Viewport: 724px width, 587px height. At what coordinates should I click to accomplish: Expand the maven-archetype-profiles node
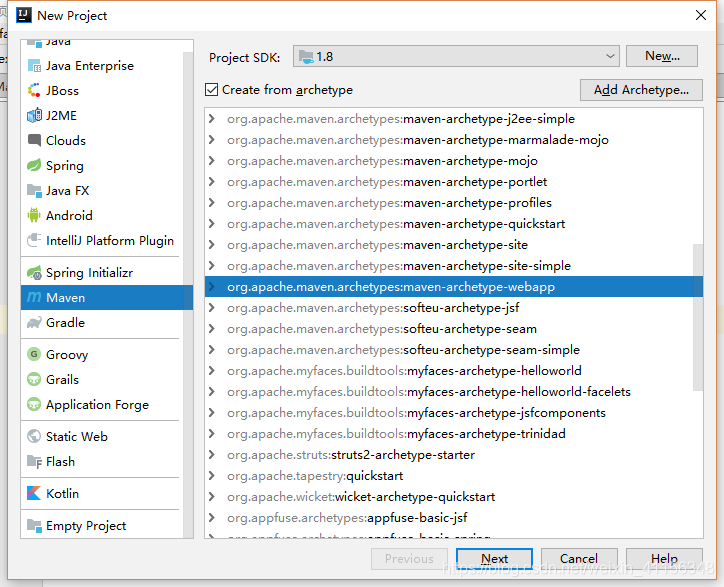212,203
